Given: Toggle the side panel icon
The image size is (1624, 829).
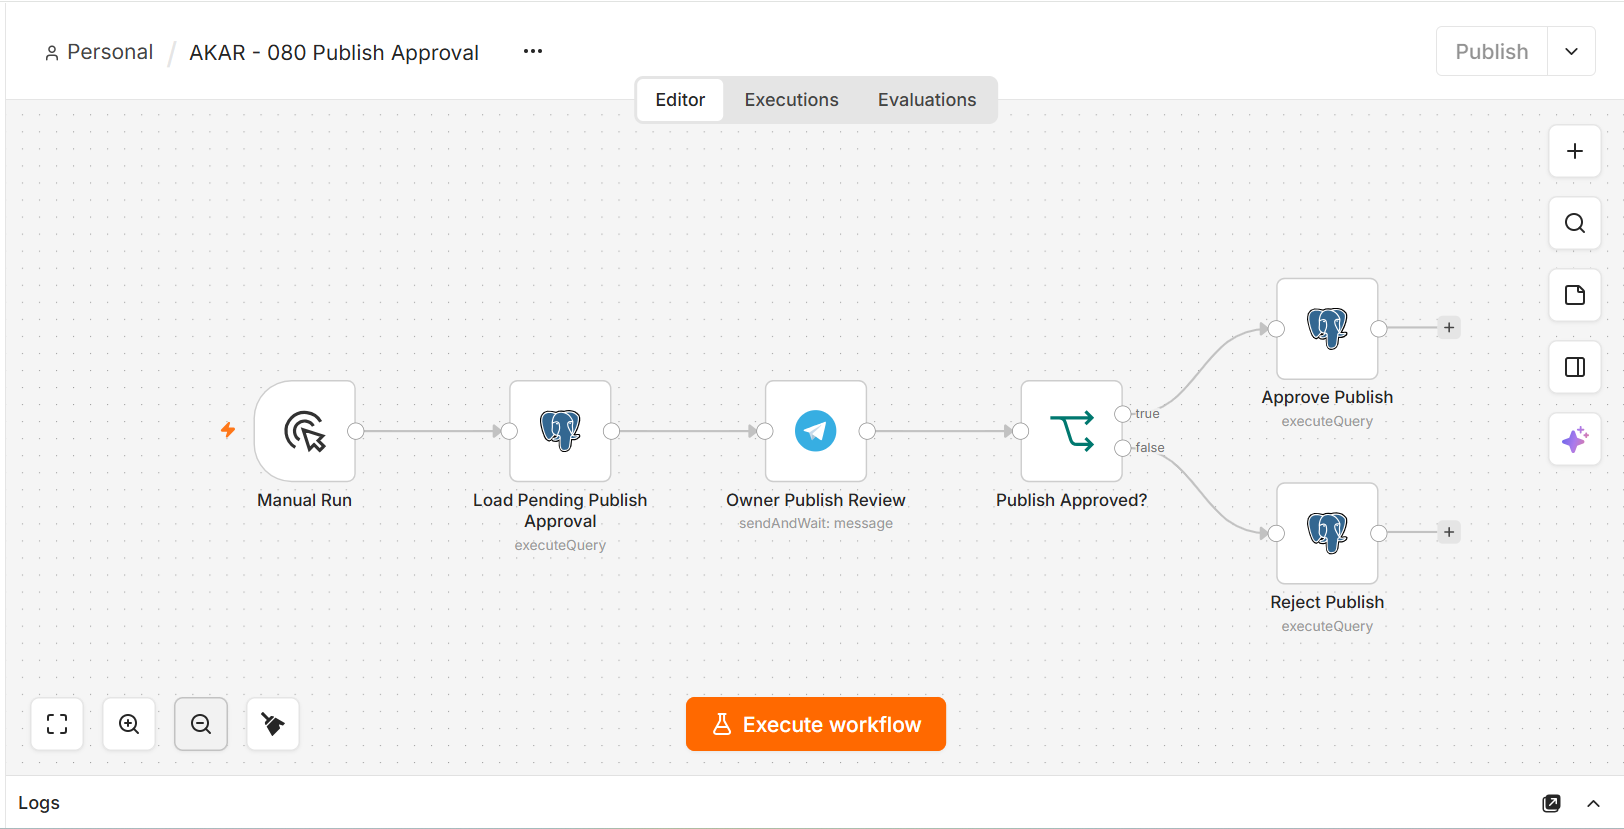Looking at the screenshot, I should [x=1575, y=367].
